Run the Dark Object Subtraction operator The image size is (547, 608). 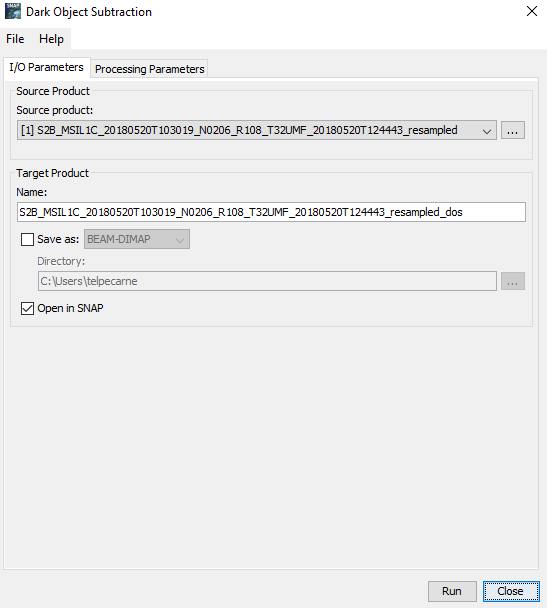click(x=452, y=591)
